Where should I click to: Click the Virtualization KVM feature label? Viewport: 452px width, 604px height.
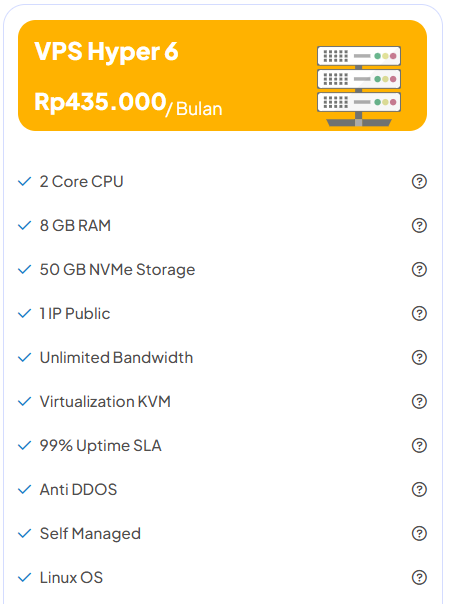pyautogui.click(x=105, y=402)
